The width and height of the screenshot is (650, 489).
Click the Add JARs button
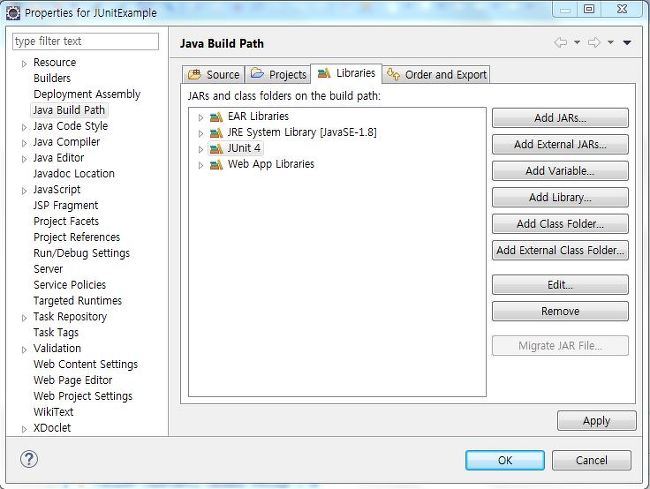[x=560, y=118]
